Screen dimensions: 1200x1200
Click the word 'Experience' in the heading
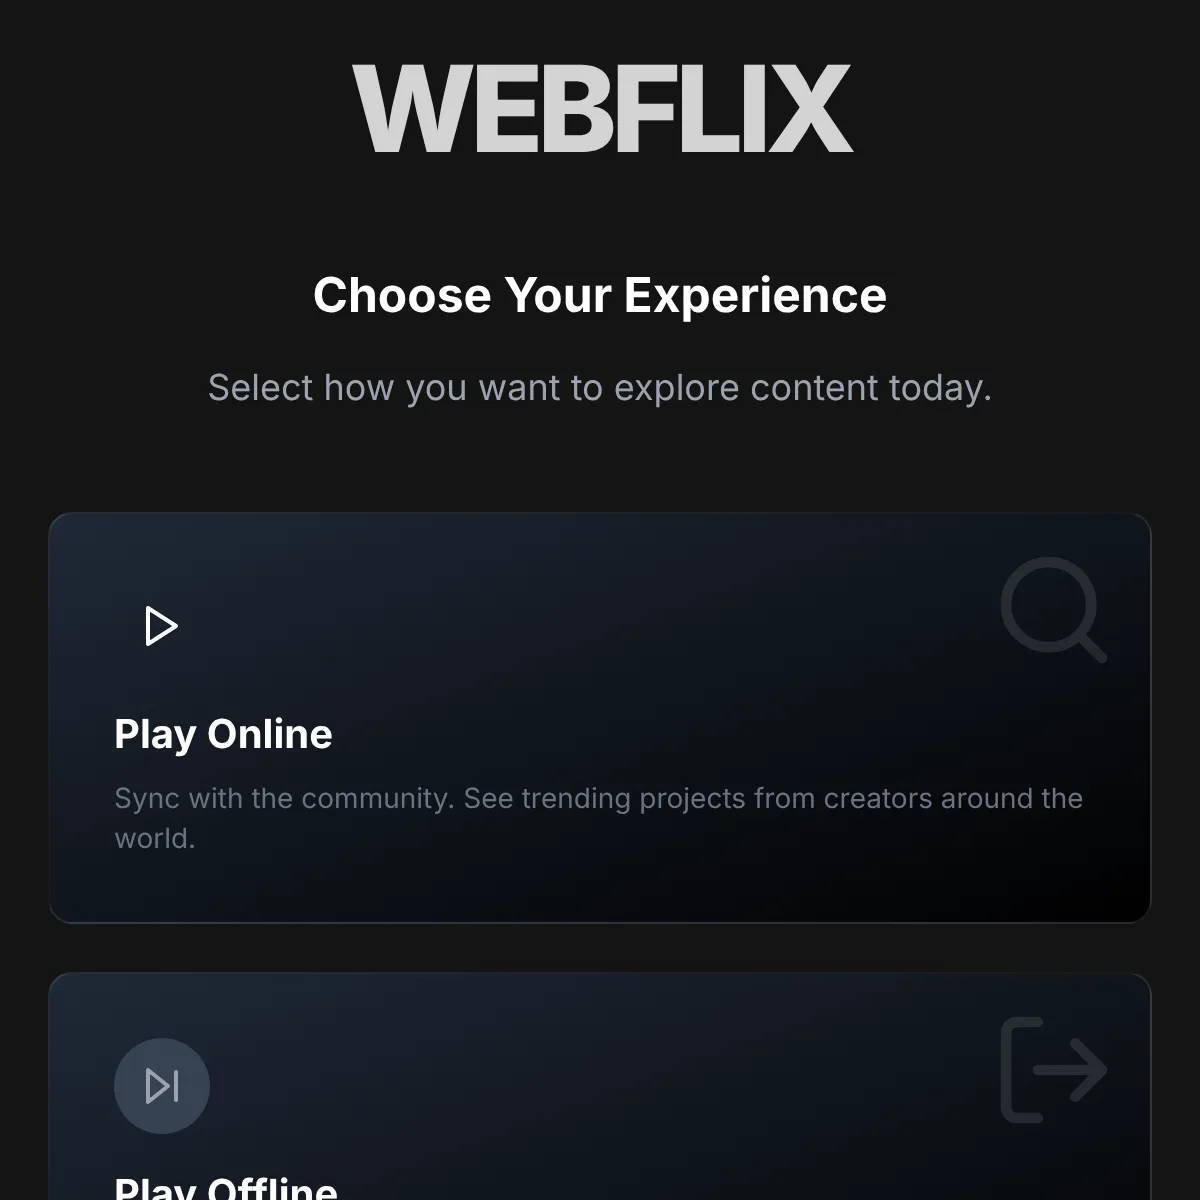coord(755,296)
